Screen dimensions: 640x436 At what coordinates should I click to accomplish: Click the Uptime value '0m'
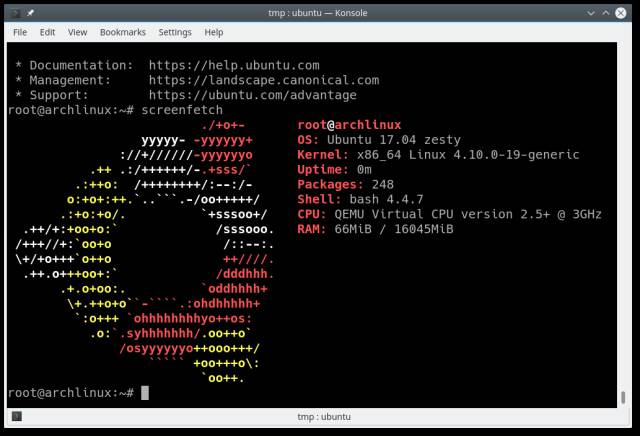click(x=364, y=169)
